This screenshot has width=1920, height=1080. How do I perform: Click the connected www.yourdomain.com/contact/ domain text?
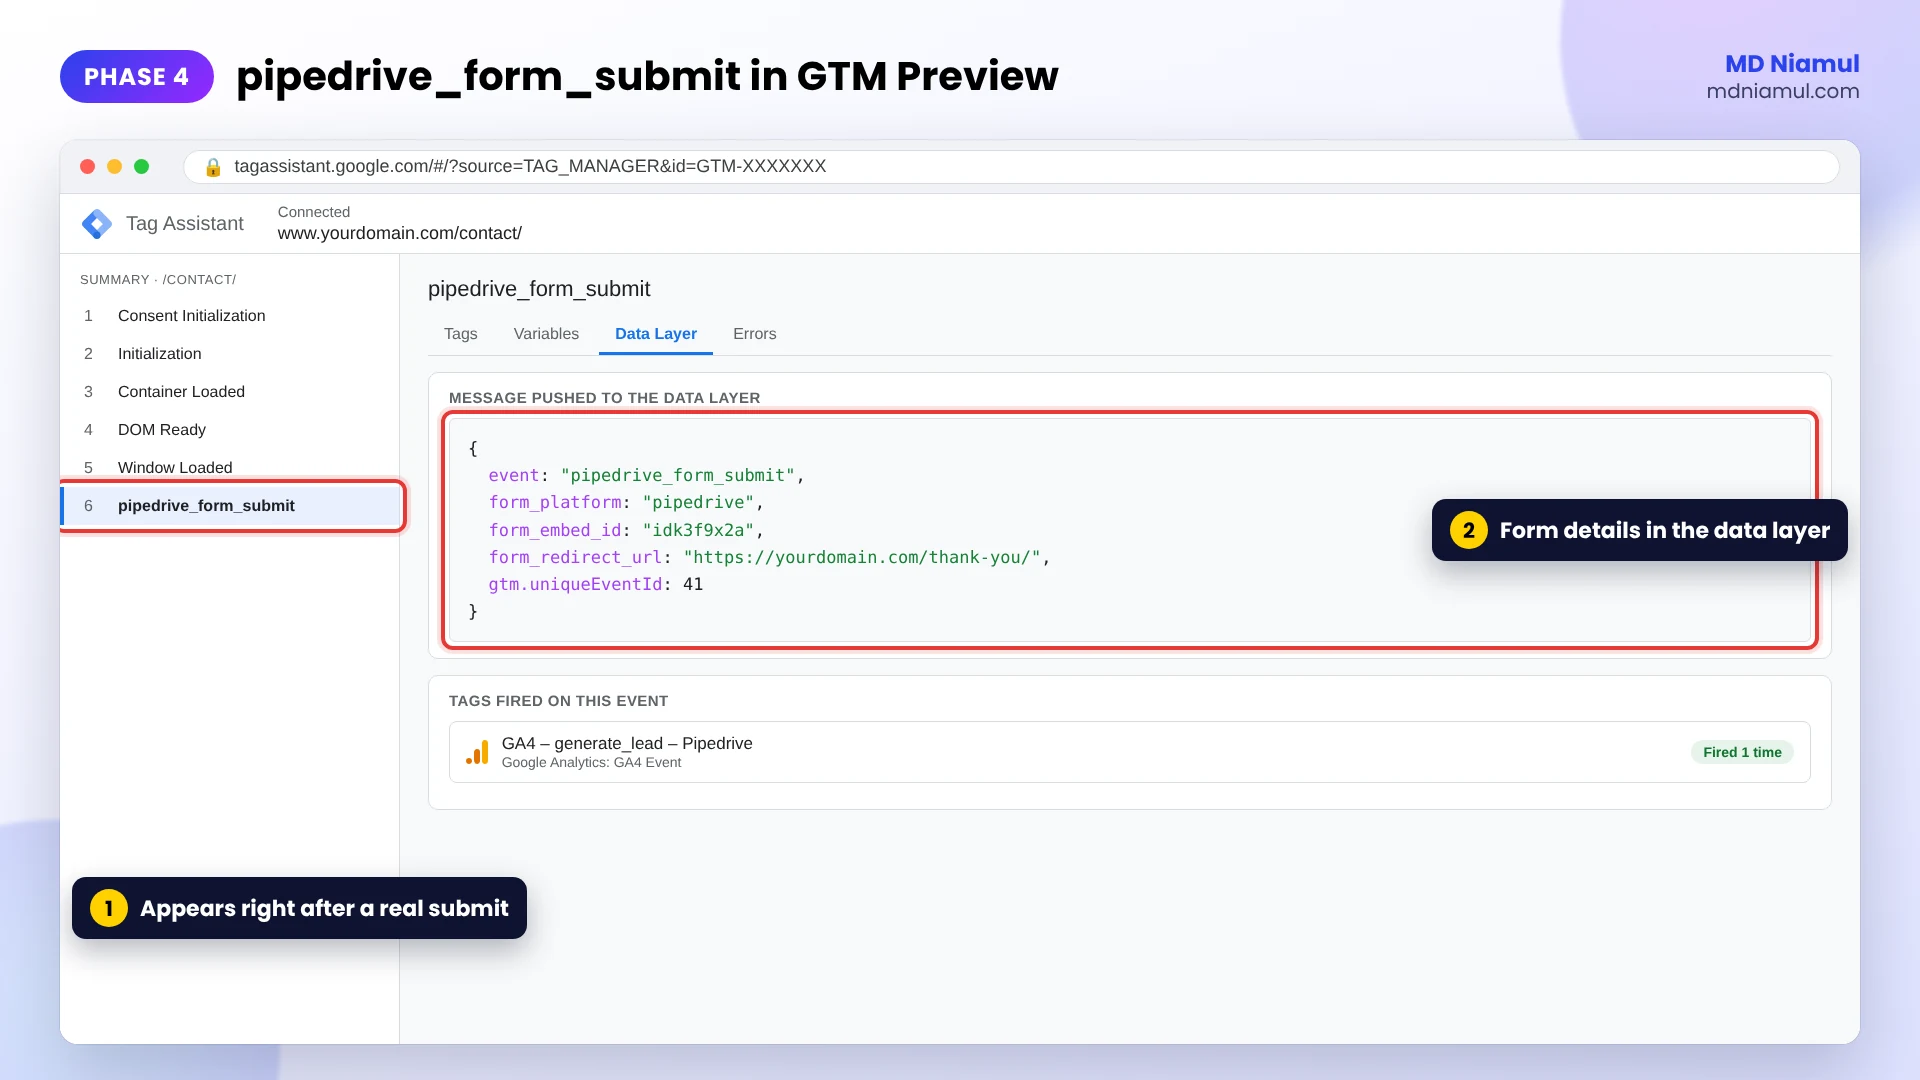[x=400, y=233]
